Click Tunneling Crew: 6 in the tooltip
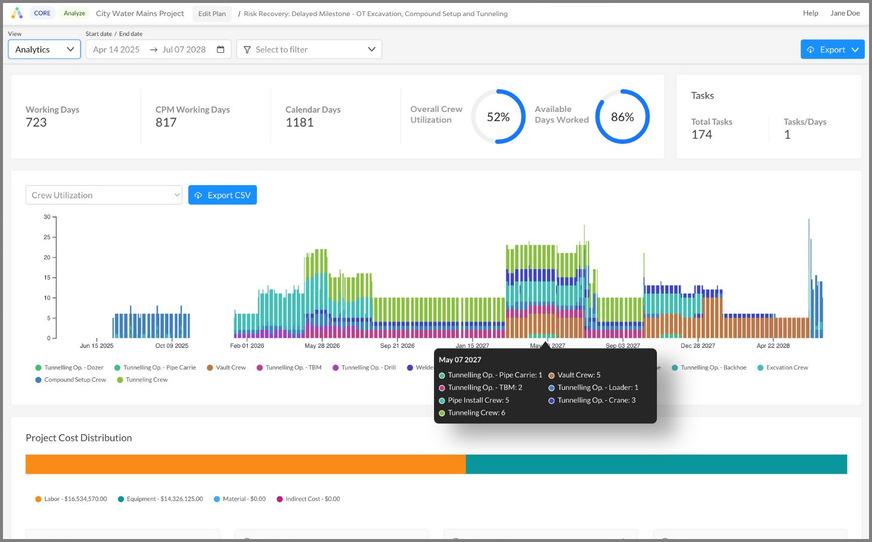 472,413
